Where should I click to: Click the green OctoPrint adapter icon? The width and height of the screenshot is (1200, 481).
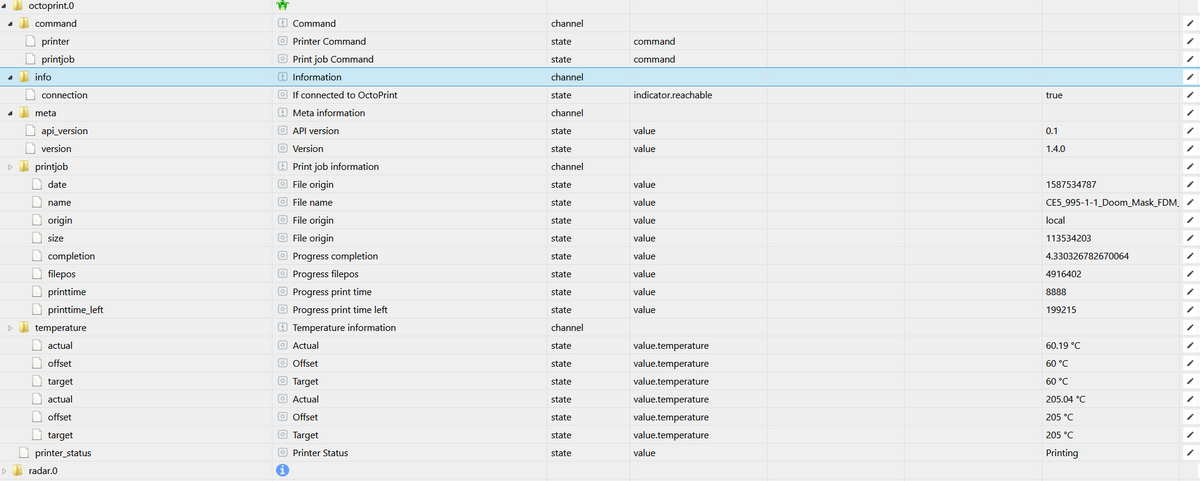283,6
